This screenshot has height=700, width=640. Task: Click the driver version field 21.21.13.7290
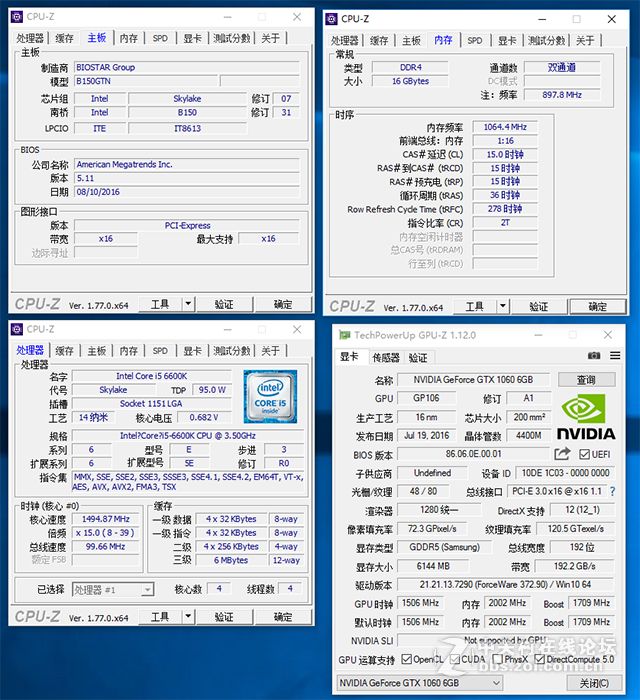[x=505, y=584]
